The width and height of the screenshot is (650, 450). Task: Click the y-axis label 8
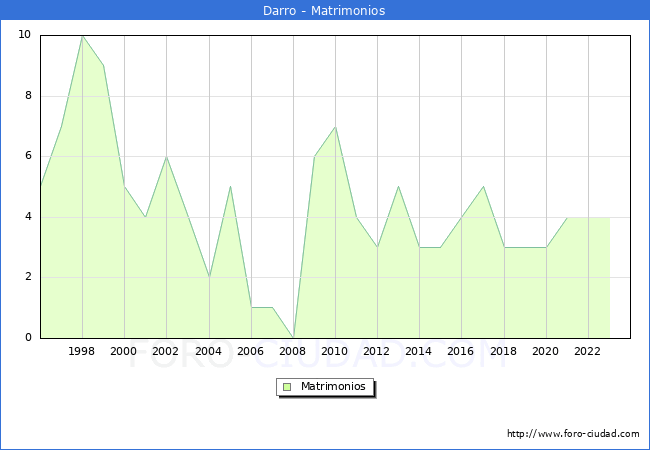[x=28, y=96]
